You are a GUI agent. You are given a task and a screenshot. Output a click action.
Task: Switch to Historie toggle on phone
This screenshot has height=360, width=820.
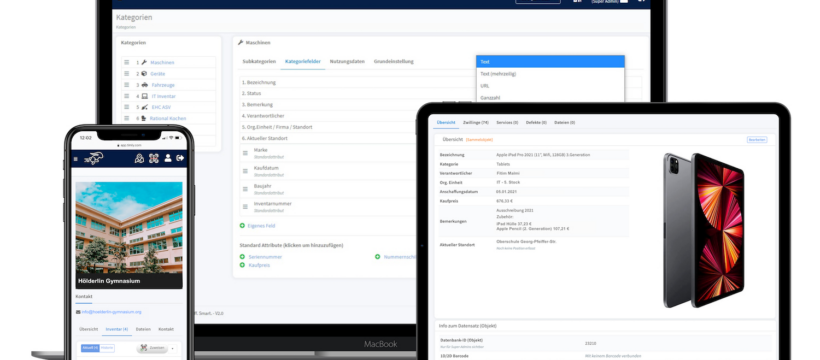pos(107,348)
